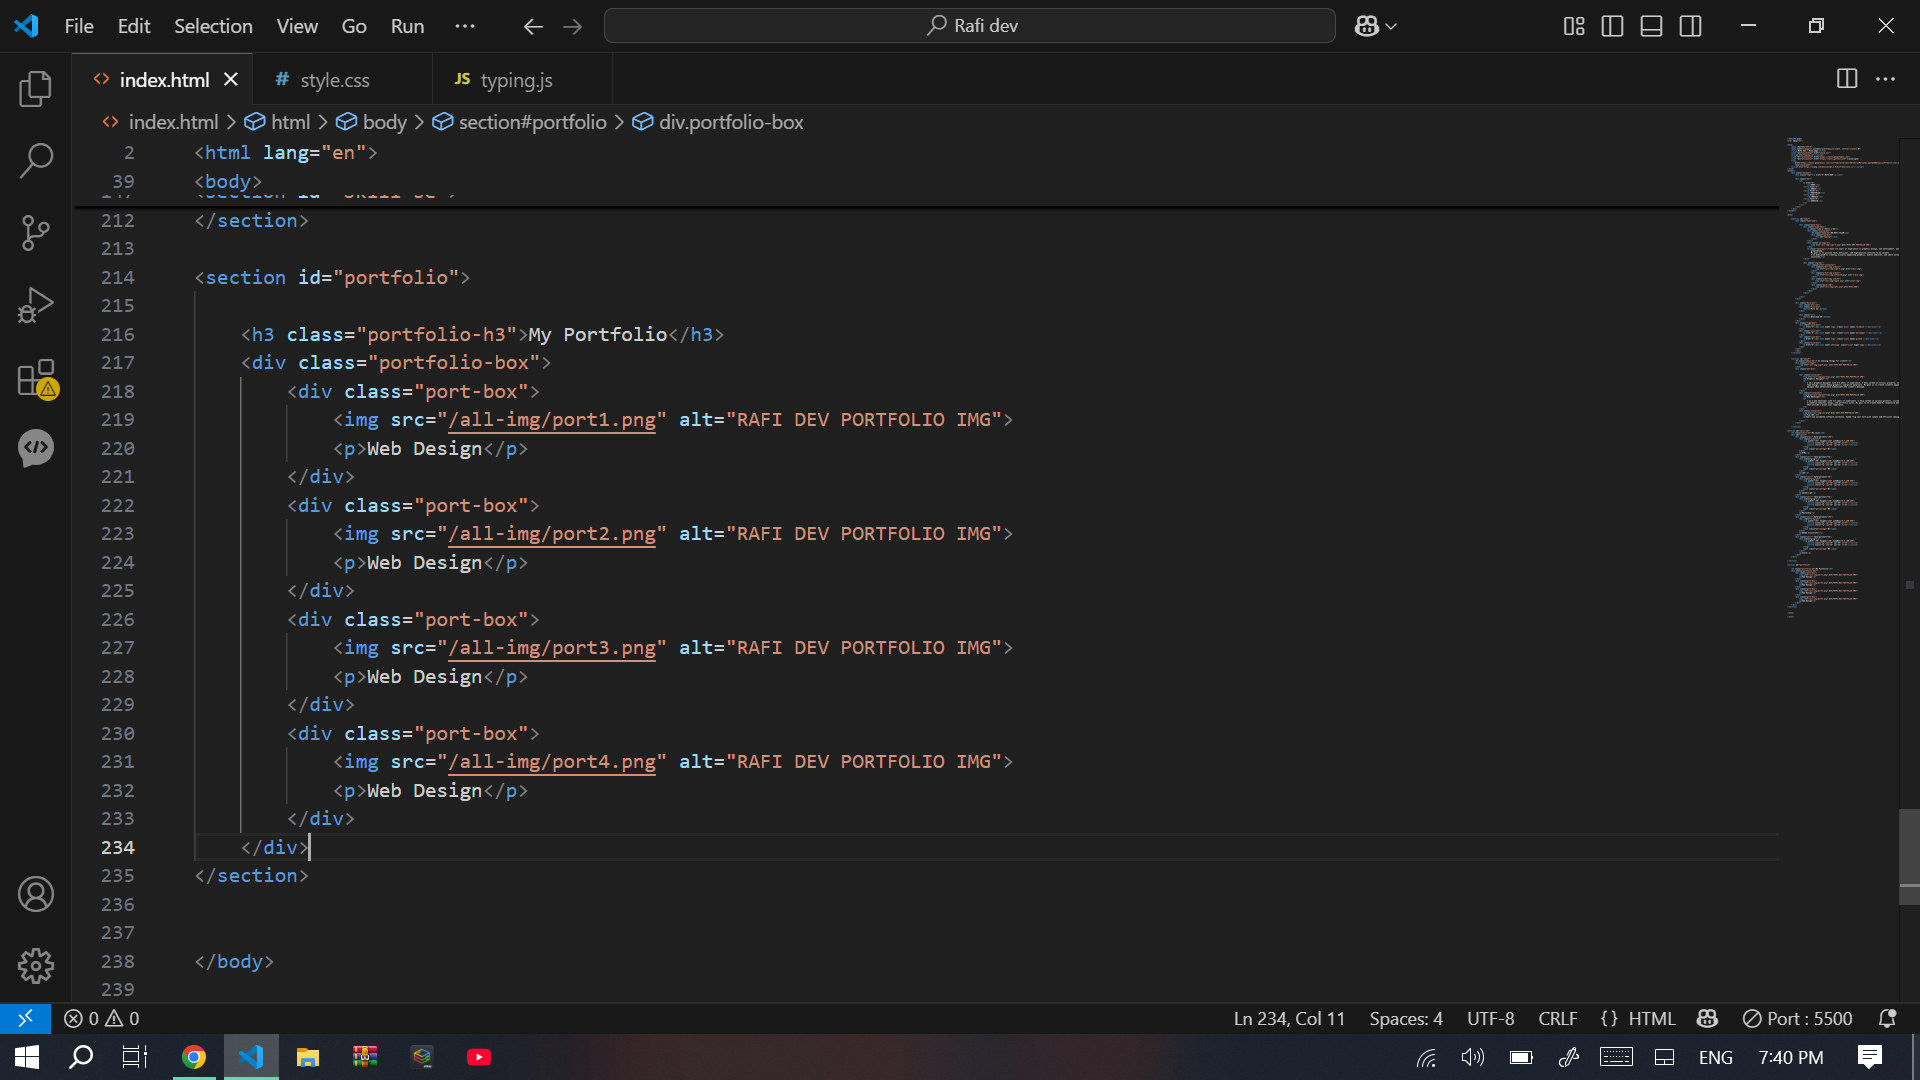The height and width of the screenshot is (1080, 1920).
Task: Open File Explorer from the taskbar
Action: 308,1057
